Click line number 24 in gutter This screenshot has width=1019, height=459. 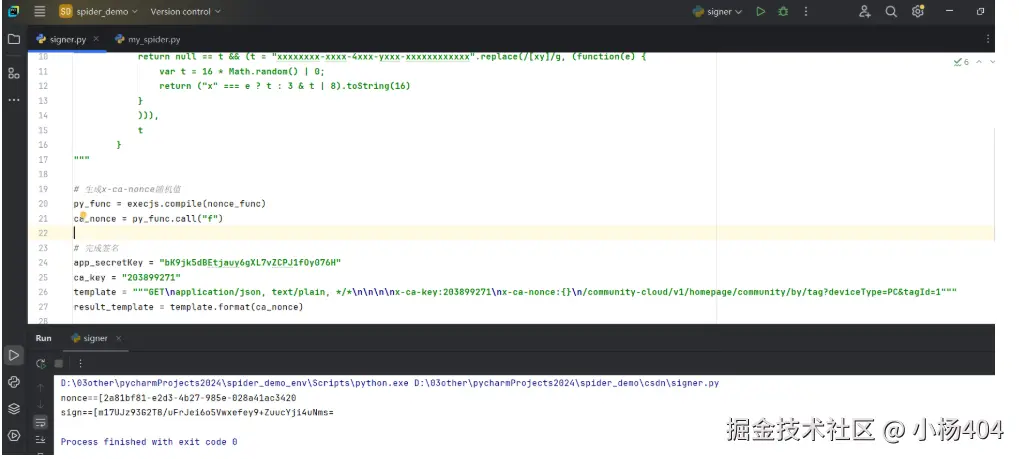(x=43, y=263)
